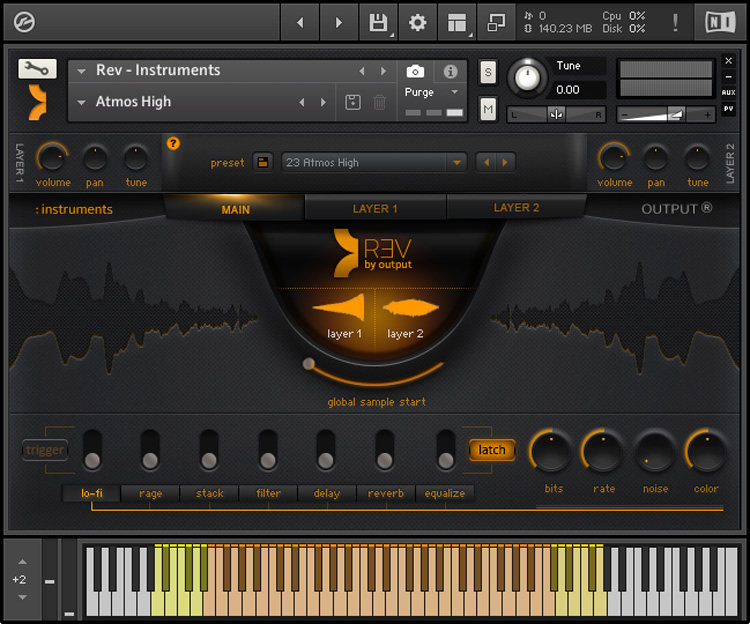Select the stack effect tab
Image resolution: width=750 pixels, height=624 pixels.
click(x=209, y=493)
